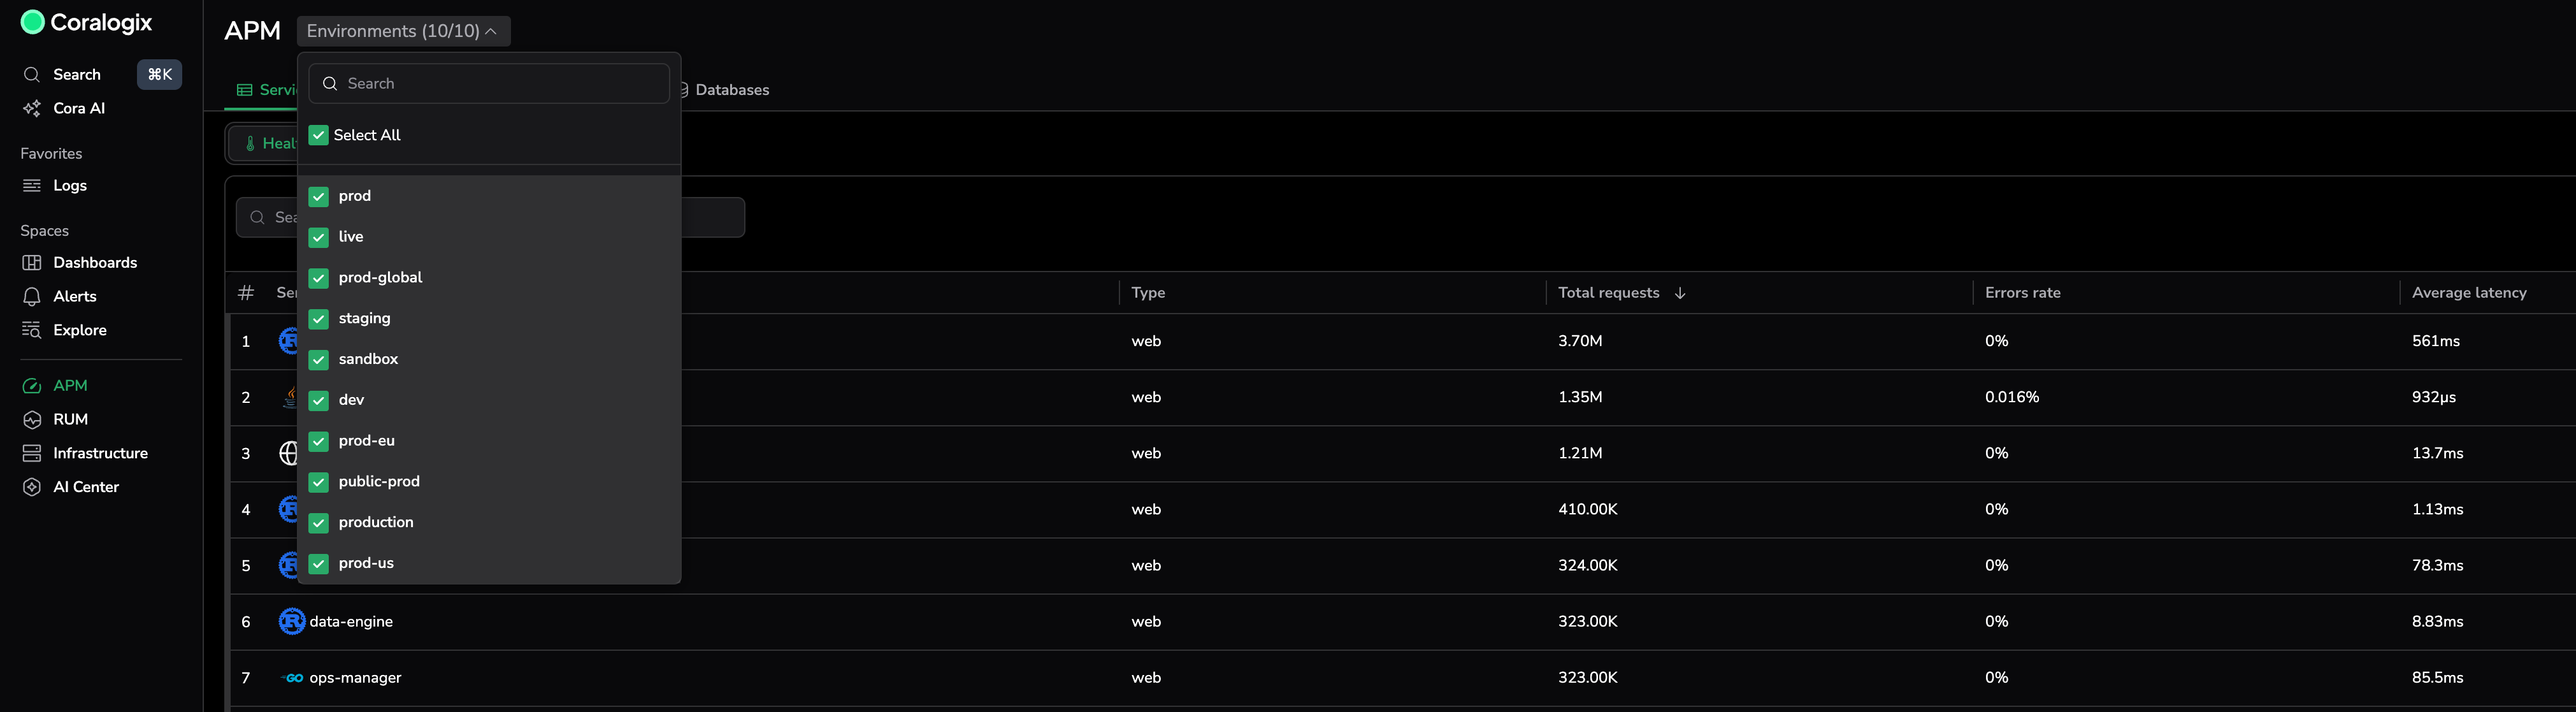Uncheck the Select All checkbox

pyautogui.click(x=318, y=135)
